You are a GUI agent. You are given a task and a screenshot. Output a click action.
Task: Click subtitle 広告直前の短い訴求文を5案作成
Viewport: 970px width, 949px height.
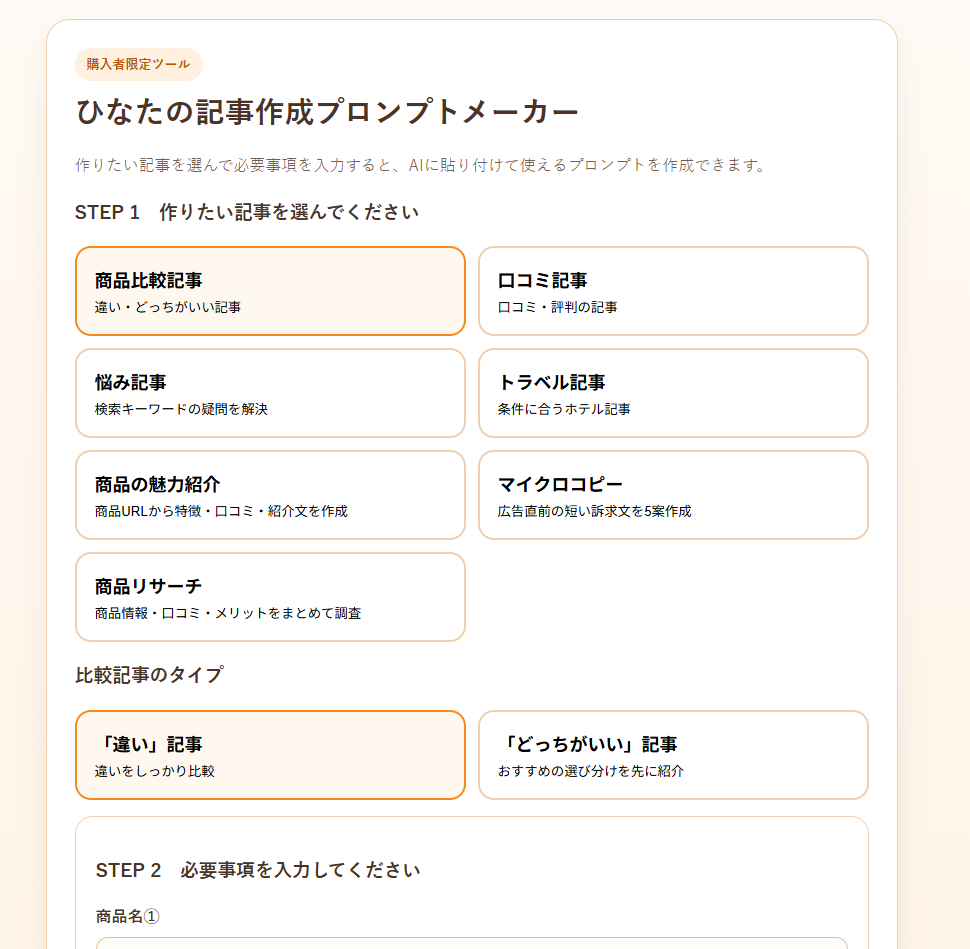(594, 512)
